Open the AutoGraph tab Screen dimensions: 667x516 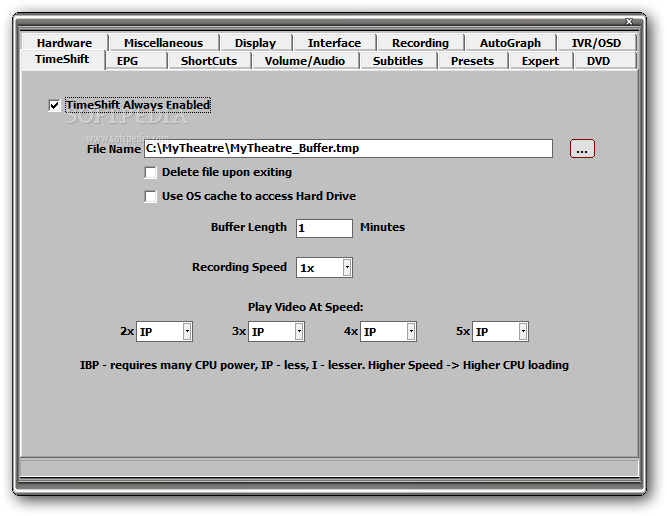click(x=510, y=43)
